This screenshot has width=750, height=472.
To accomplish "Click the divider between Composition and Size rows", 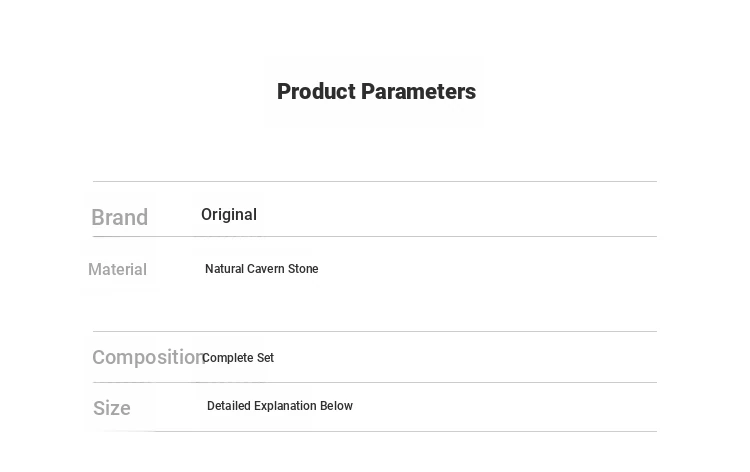I will point(375,382).
